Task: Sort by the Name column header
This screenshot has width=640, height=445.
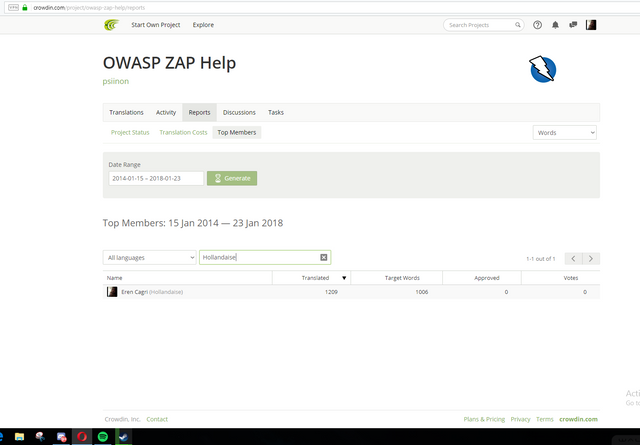Action: pos(187,278)
